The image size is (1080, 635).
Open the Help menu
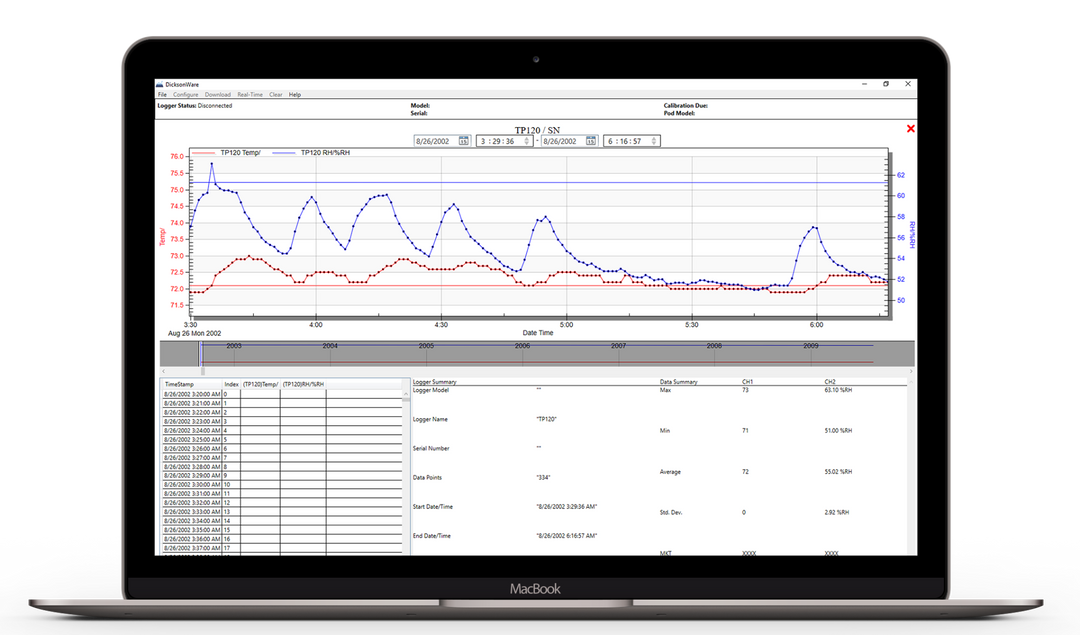[295, 94]
